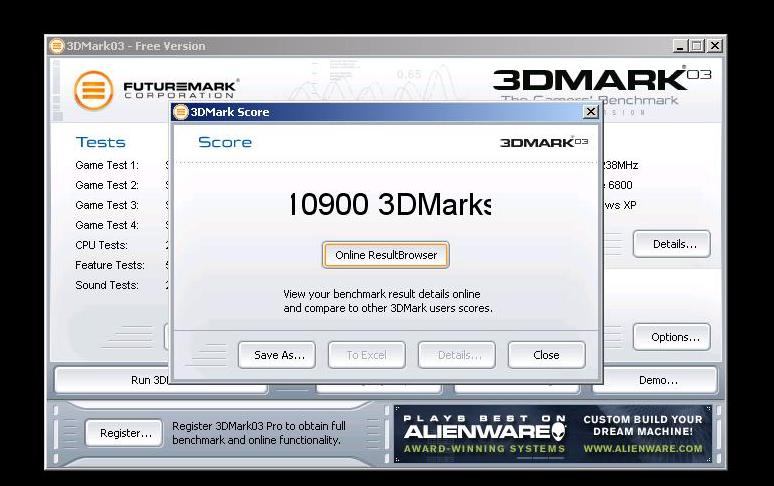Click the Online ResultBrowser button
Image resolution: width=774 pixels, height=486 pixels.
[x=386, y=255]
